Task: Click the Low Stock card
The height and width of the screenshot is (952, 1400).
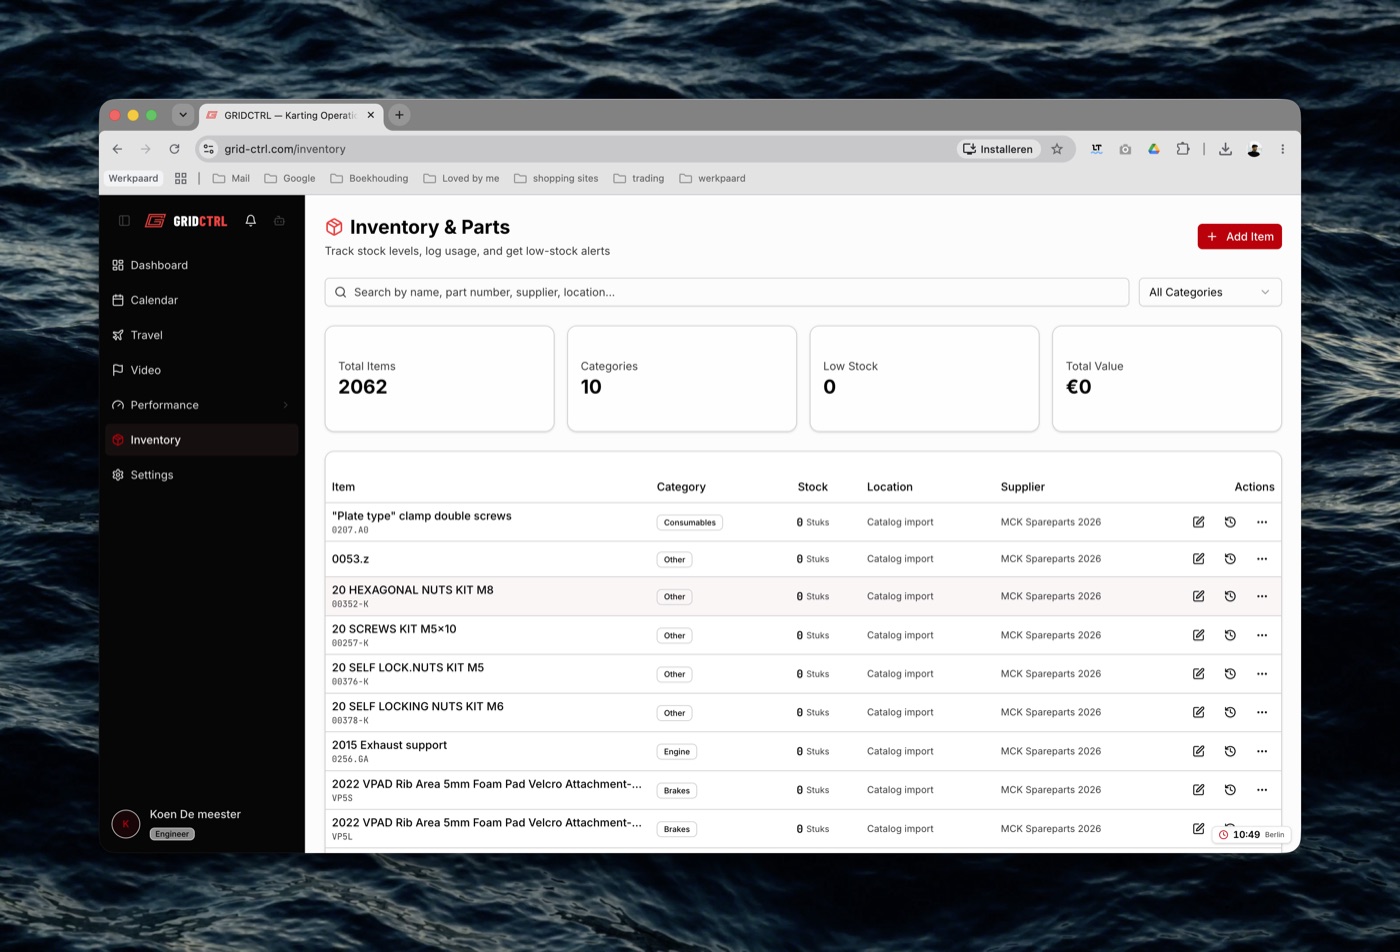Action: point(924,379)
